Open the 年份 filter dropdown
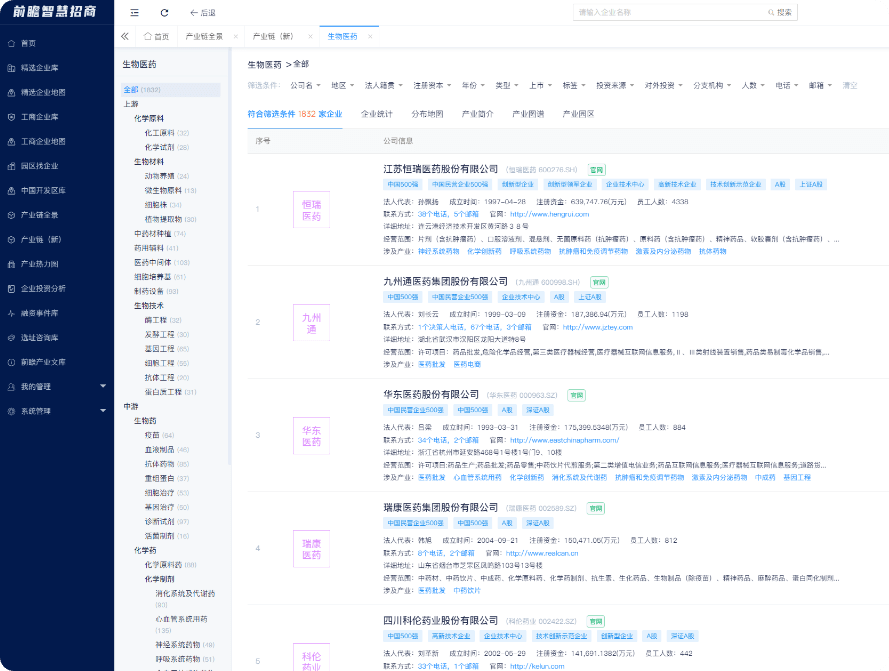 [x=473, y=86]
